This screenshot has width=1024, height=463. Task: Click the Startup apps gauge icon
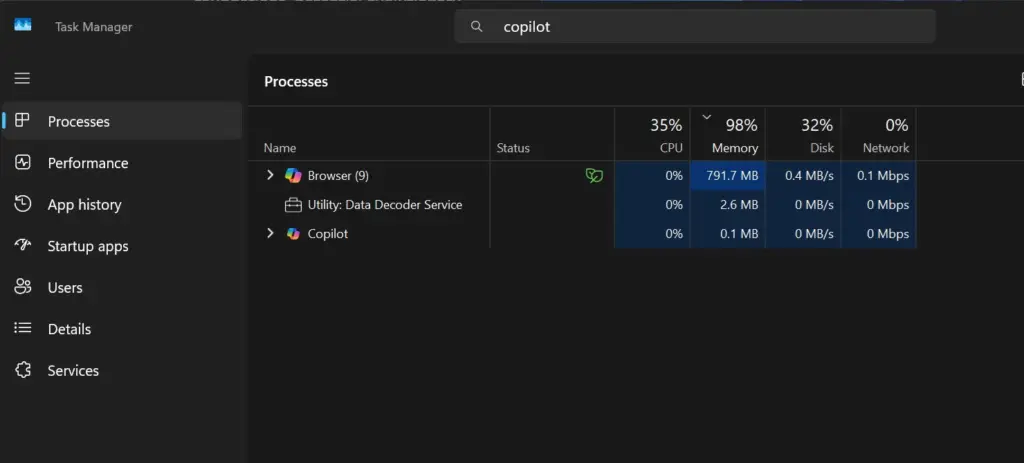[23, 245]
